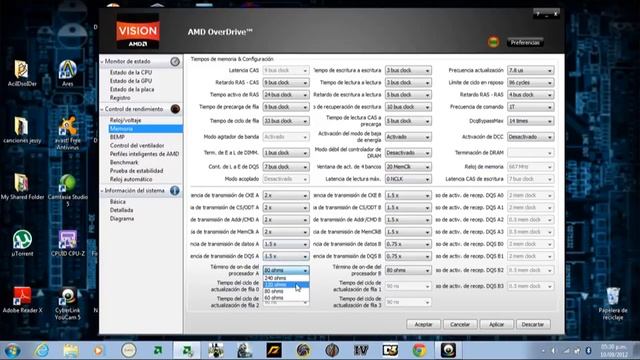
Task: Open Latencia de lectura máx. dropdown
Action: coord(408,179)
